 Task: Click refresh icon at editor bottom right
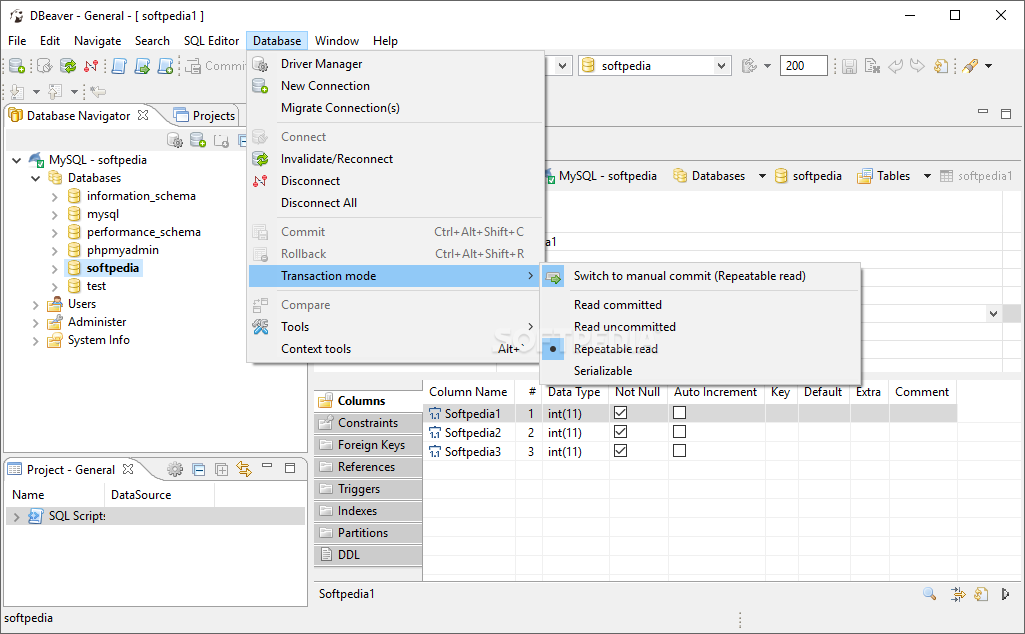[x=981, y=593]
